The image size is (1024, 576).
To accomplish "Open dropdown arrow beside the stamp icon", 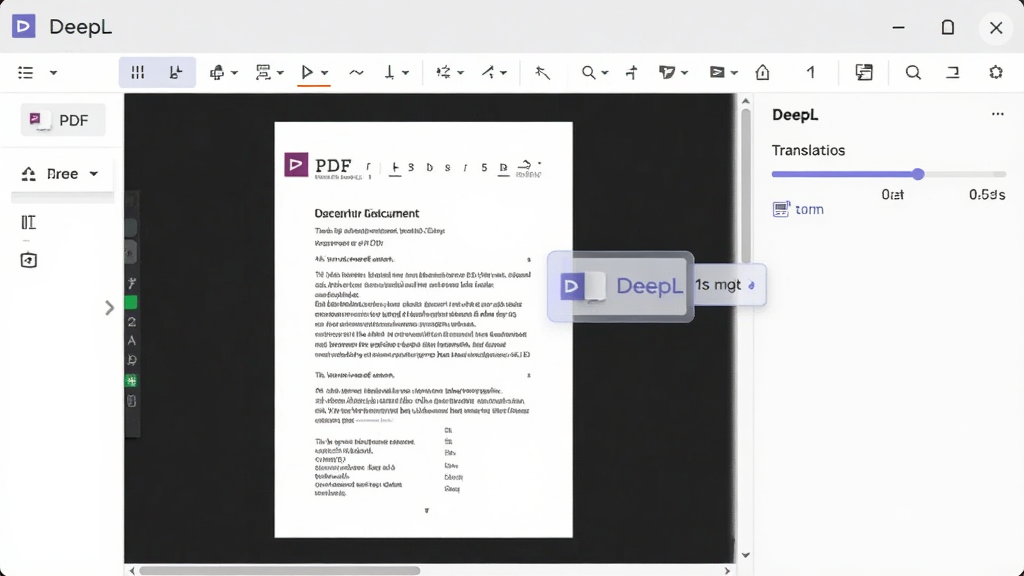I will pos(234,73).
